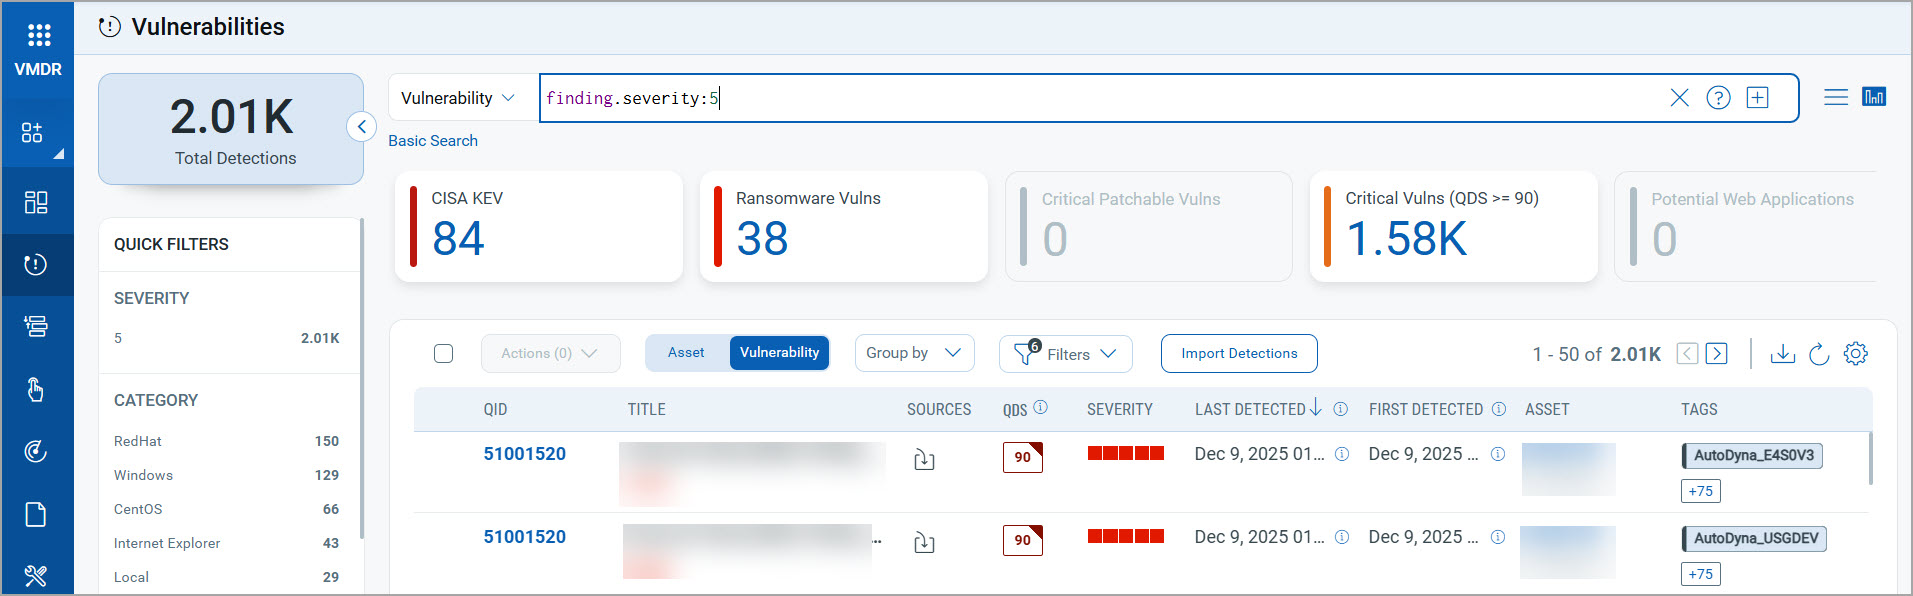Open QID 51001520 in second row
This screenshot has height=596, width=1913.
click(x=525, y=537)
